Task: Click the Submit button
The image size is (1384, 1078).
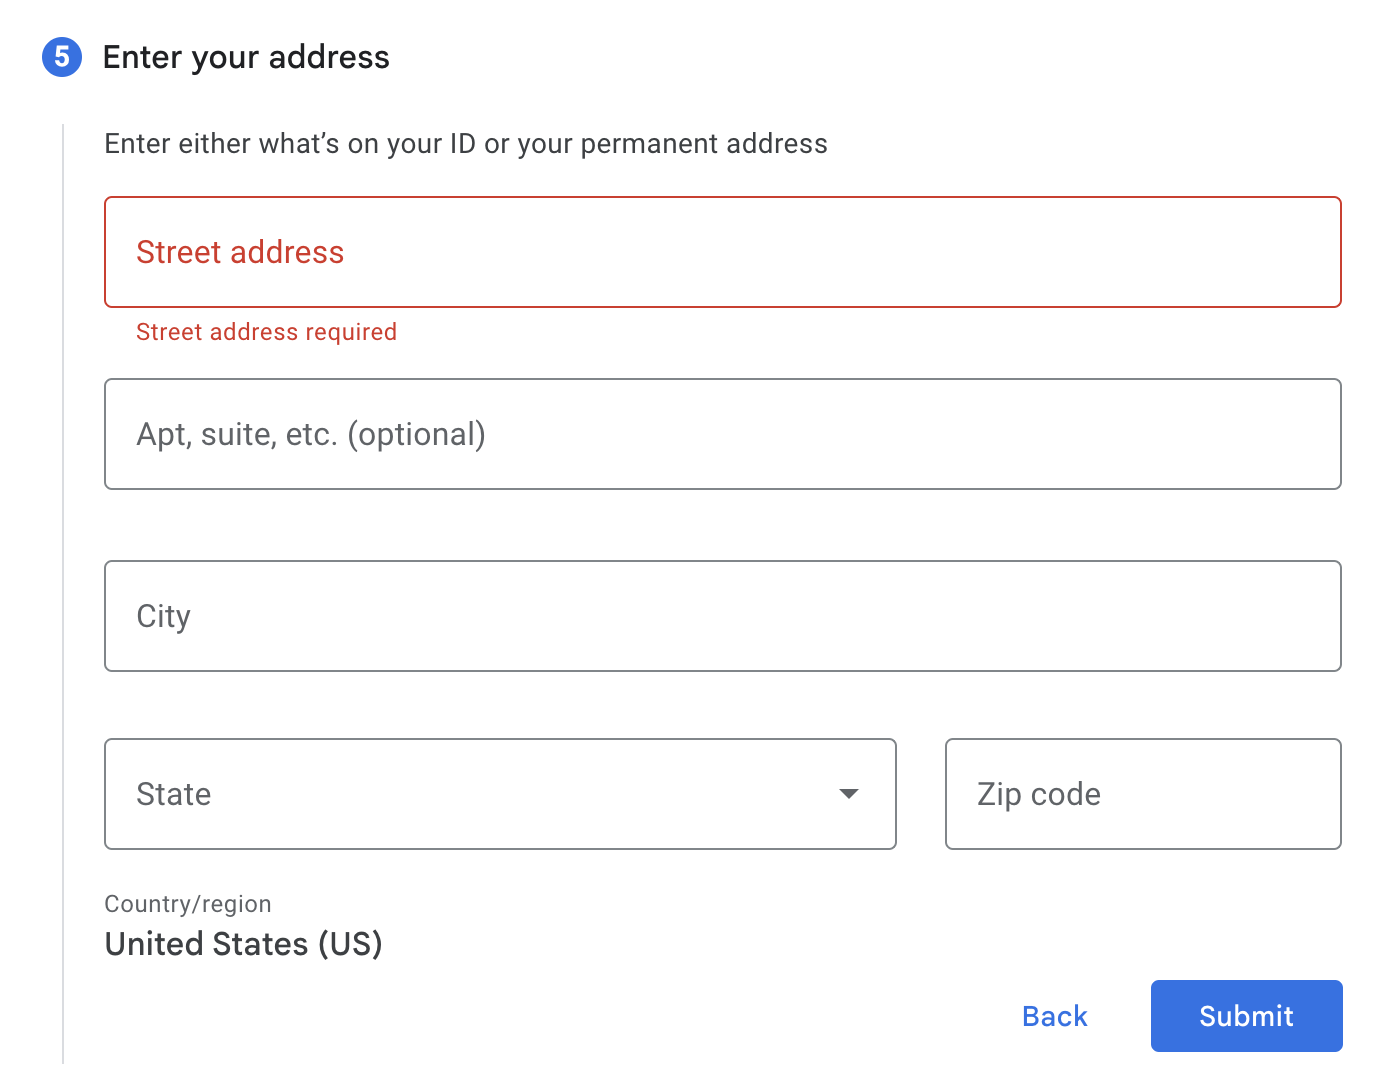Action: (1246, 1015)
